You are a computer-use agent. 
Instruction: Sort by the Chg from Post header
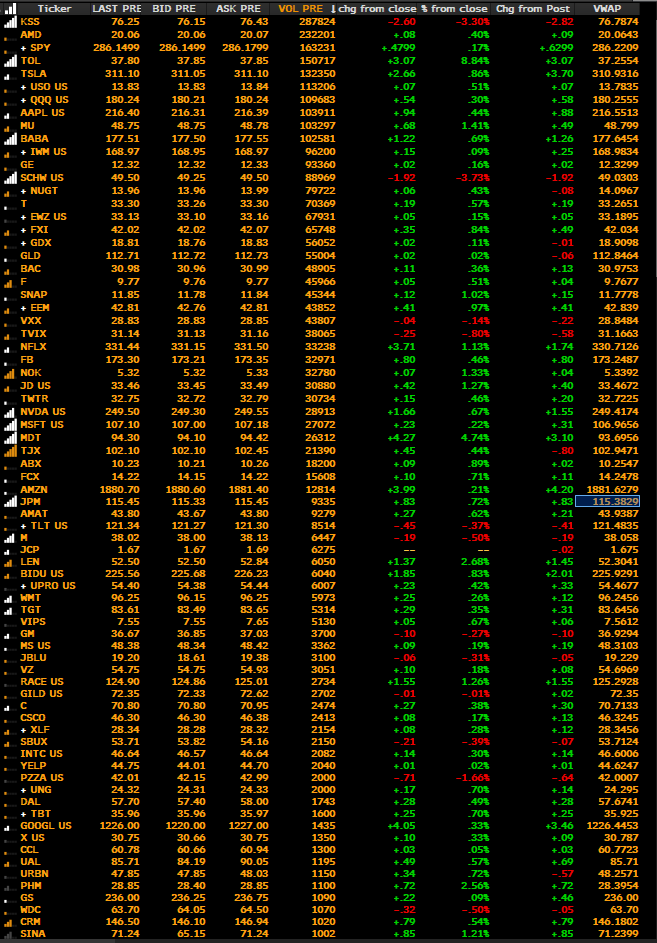pyautogui.click(x=533, y=8)
